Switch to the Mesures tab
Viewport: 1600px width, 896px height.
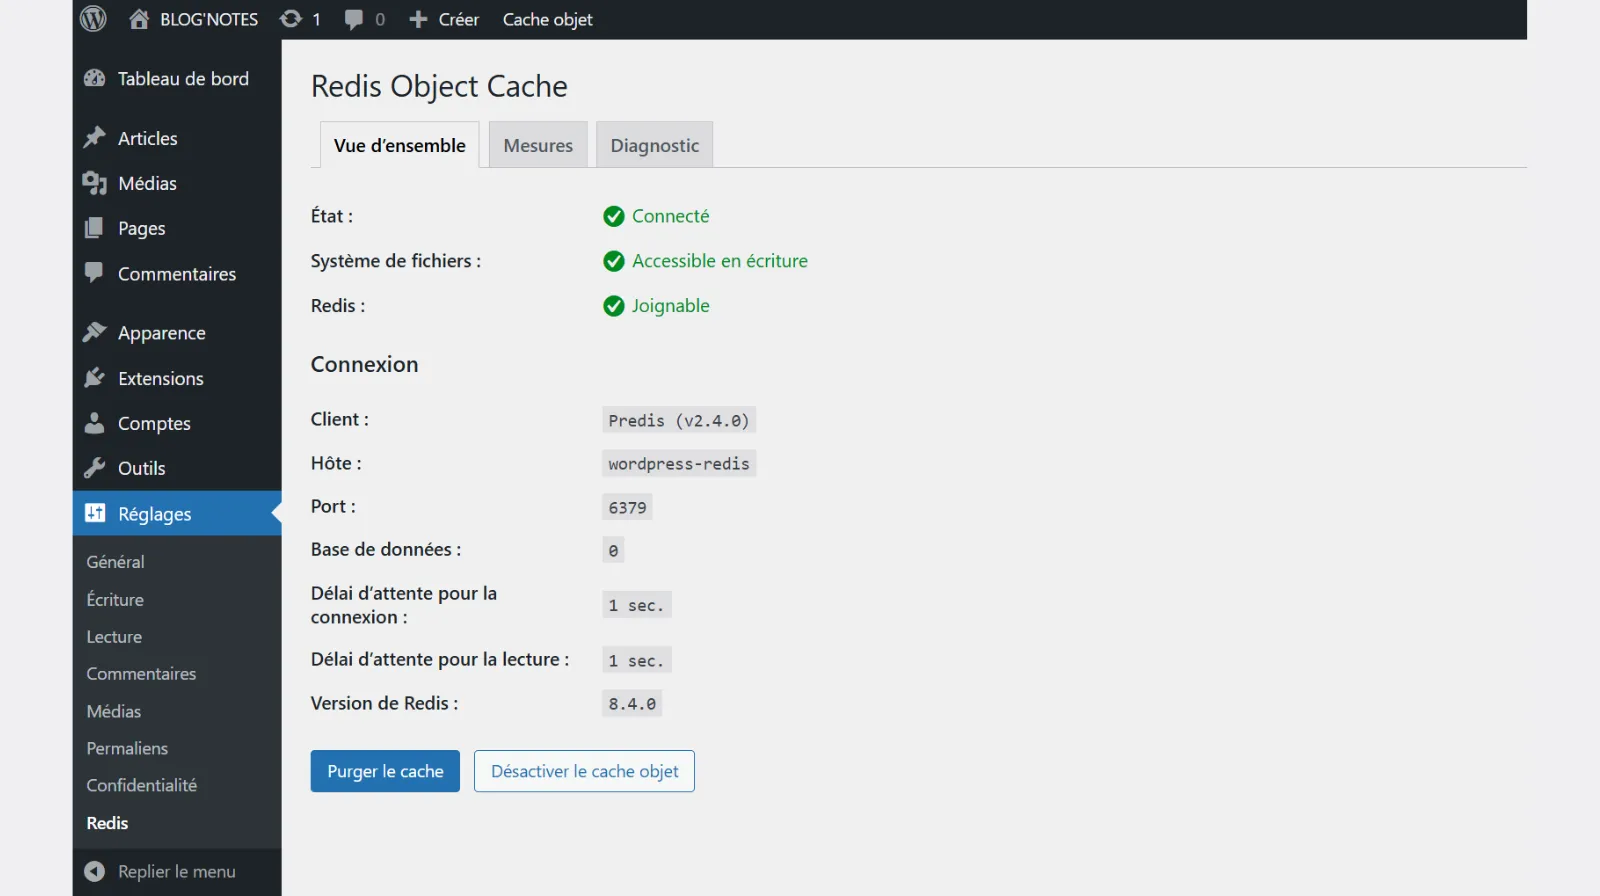point(538,146)
